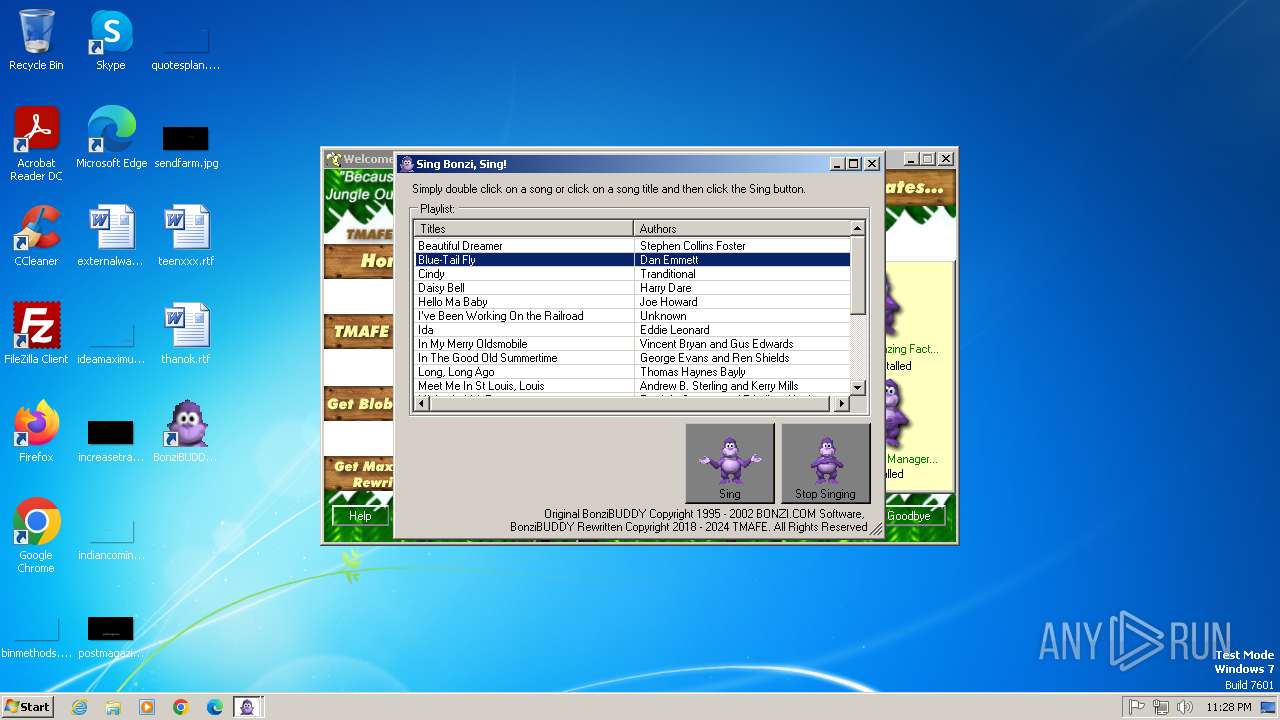Maximize the Sing Bonzi, Sing! window

(x=854, y=164)
